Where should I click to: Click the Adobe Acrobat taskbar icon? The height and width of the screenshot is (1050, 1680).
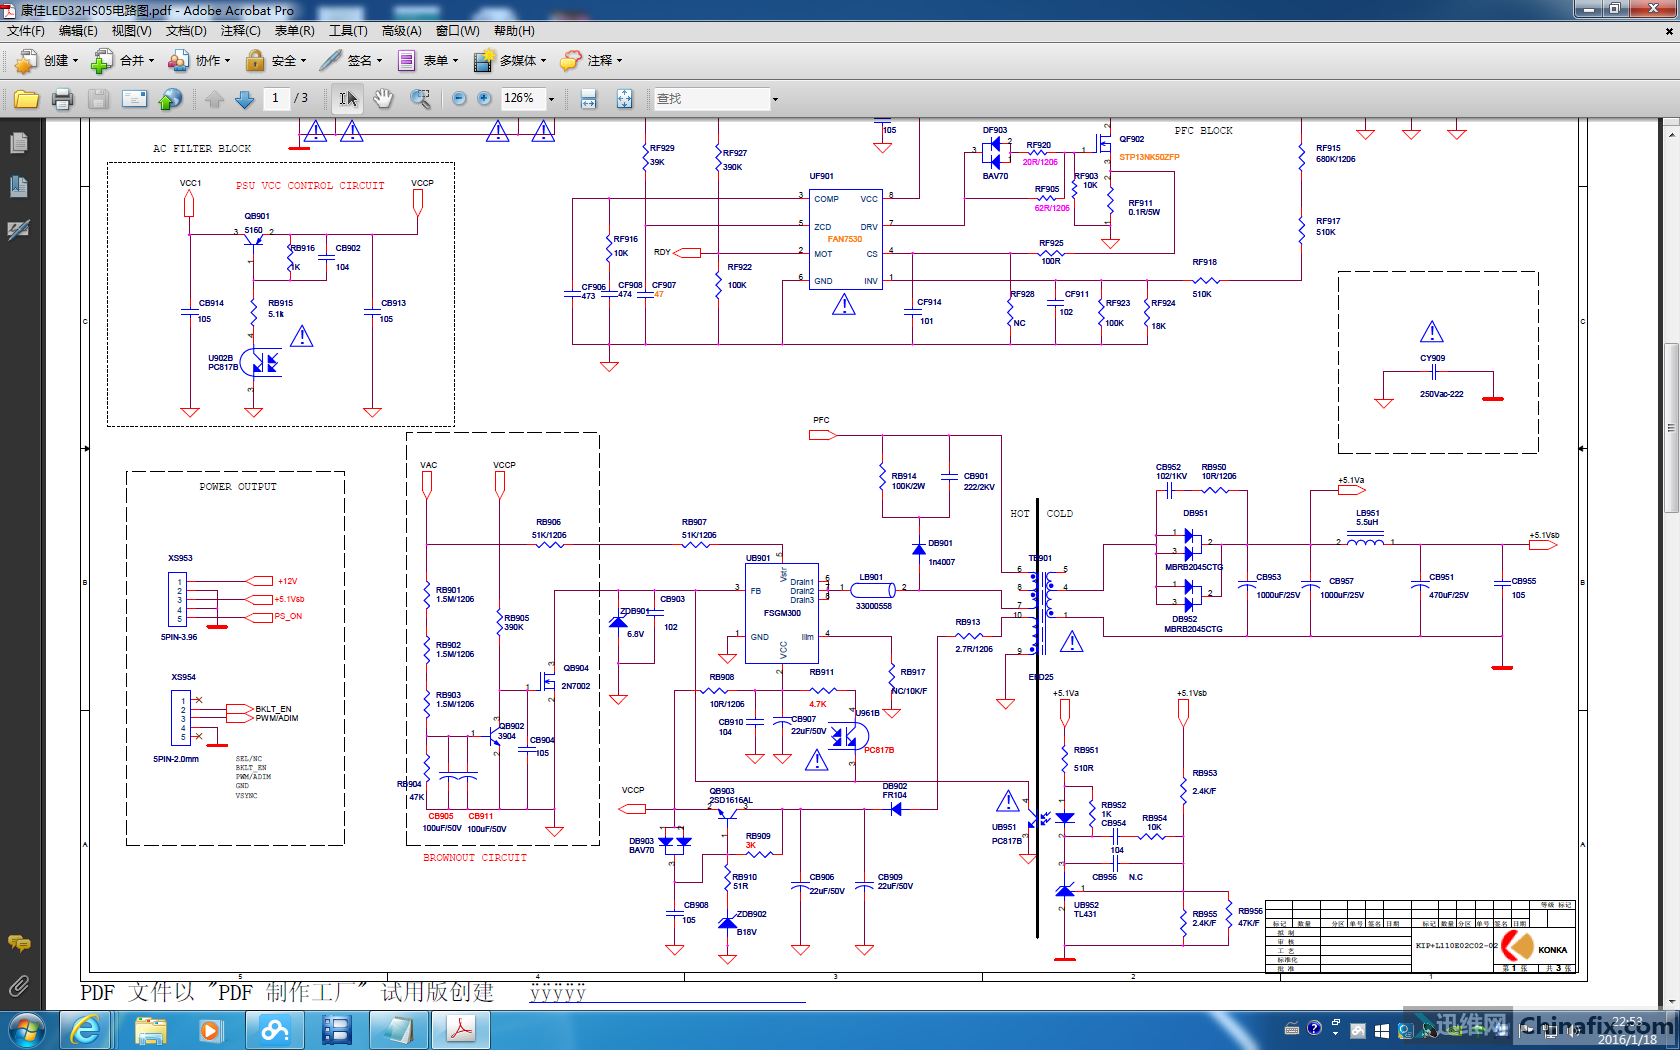tap(460, 1030)
